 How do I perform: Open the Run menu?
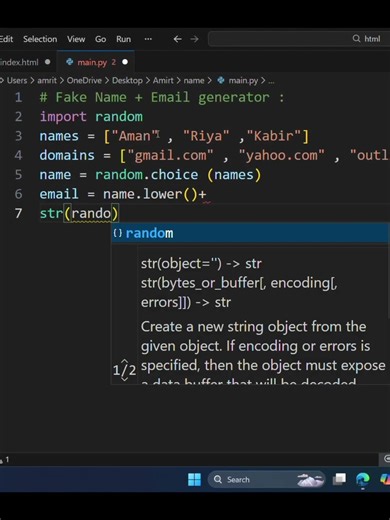[x=123, y=39]
